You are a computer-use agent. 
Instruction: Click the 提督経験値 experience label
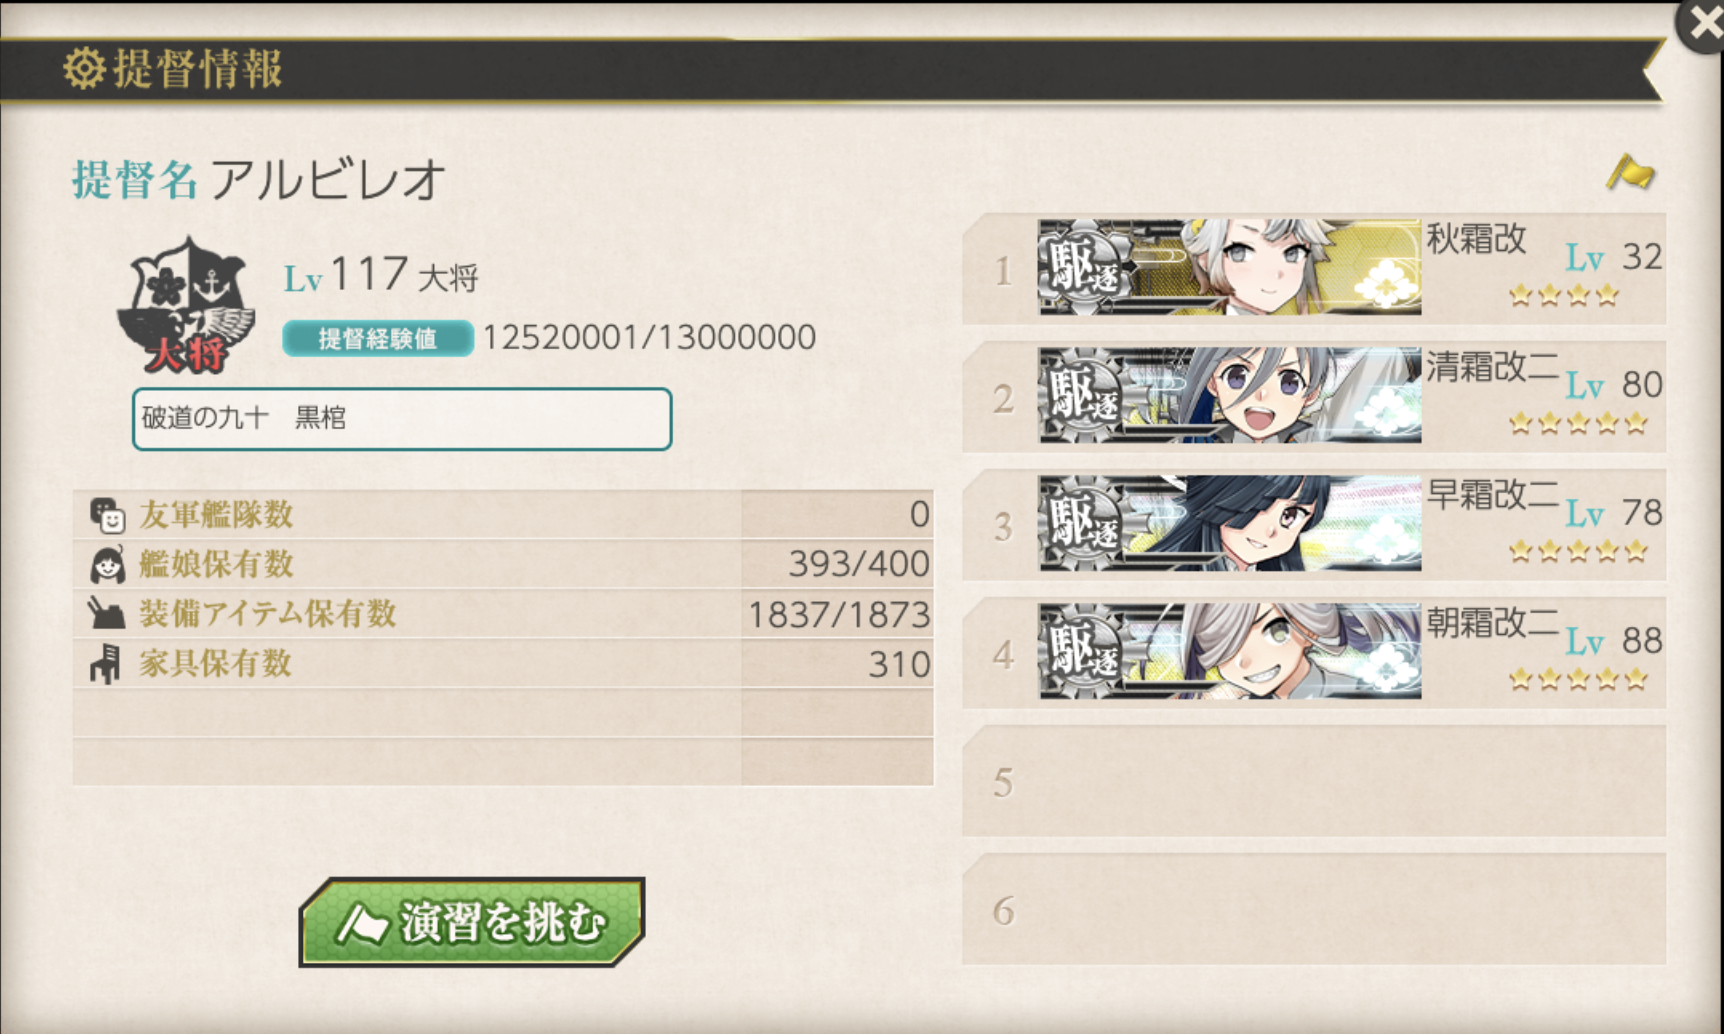pos(378,338)
